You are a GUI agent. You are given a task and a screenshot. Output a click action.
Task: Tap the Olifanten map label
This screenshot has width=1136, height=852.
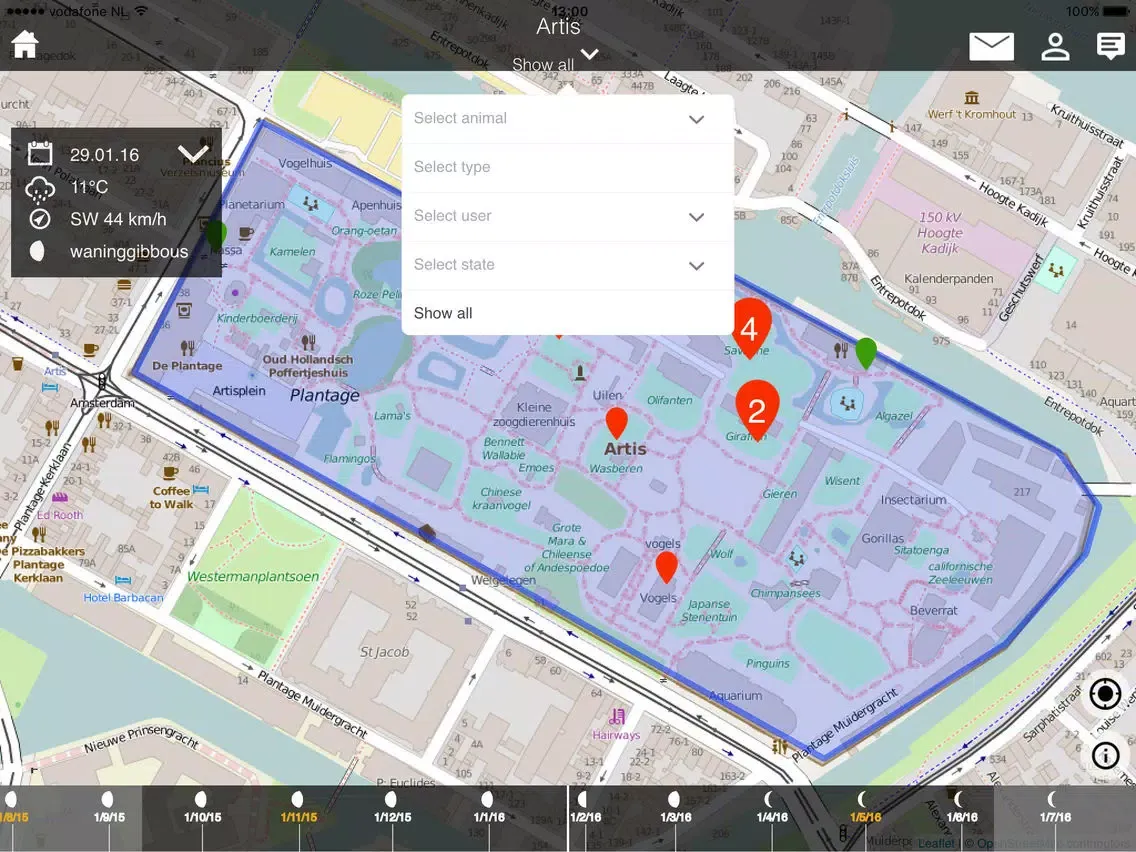(x=669, y=400)
